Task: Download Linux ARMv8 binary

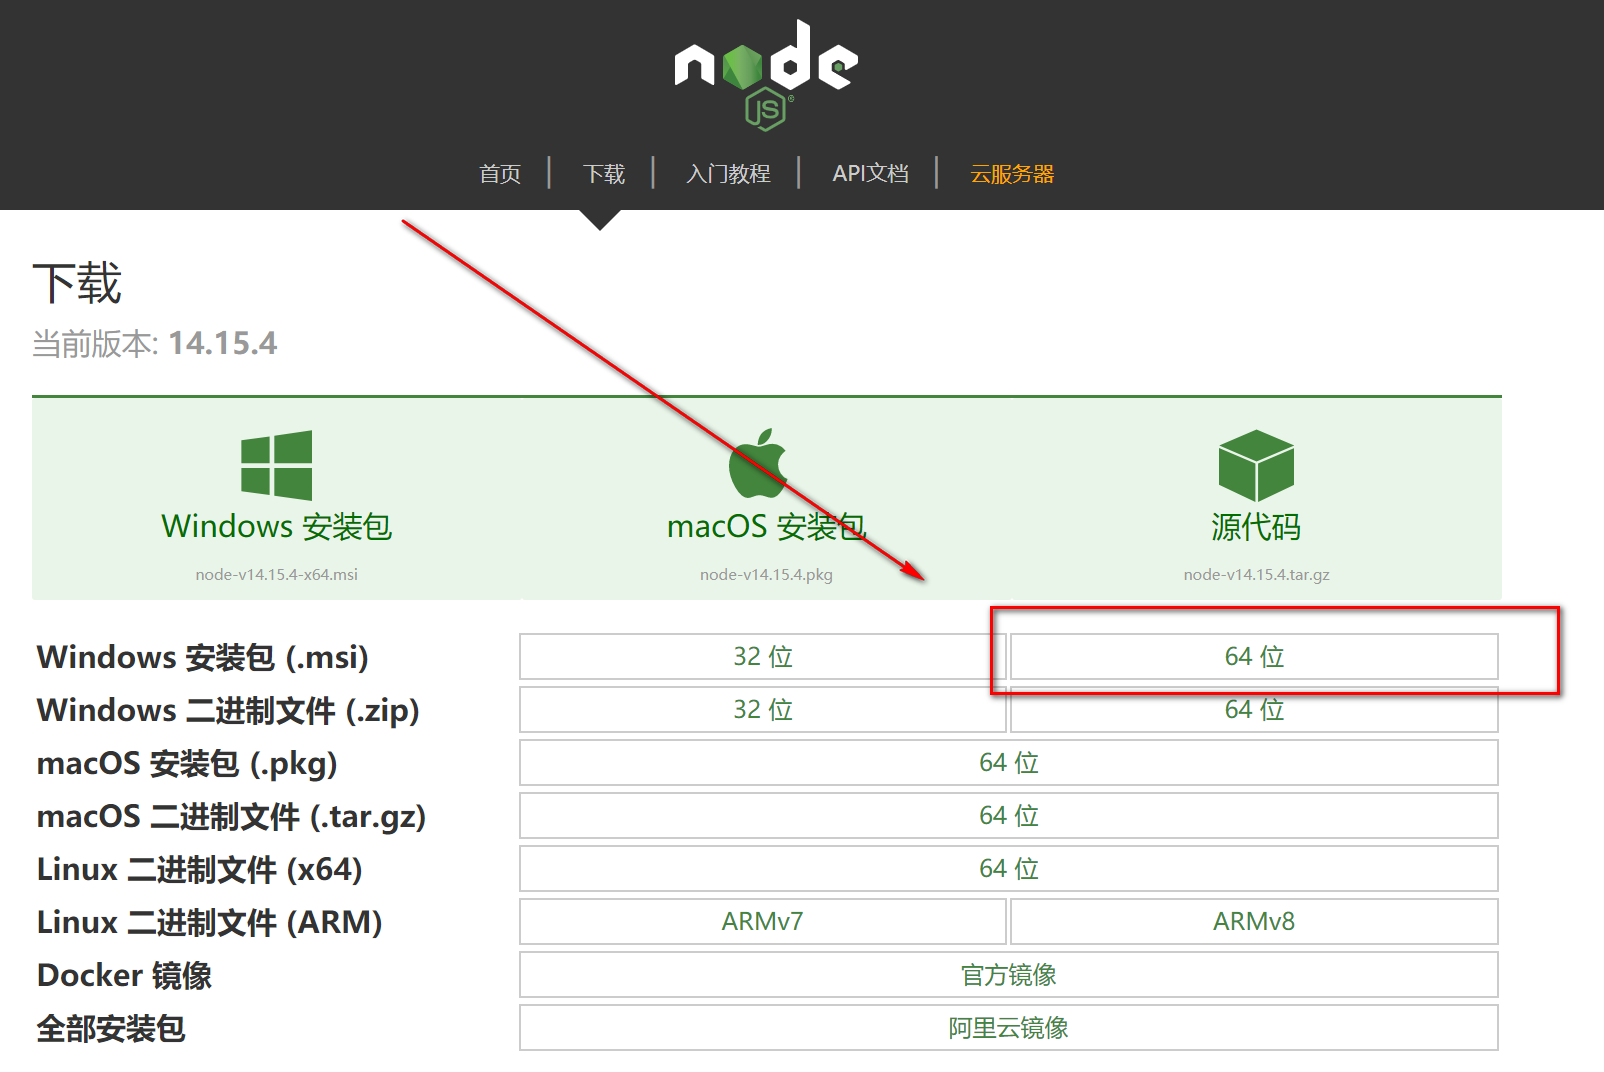Action: 1254,921
